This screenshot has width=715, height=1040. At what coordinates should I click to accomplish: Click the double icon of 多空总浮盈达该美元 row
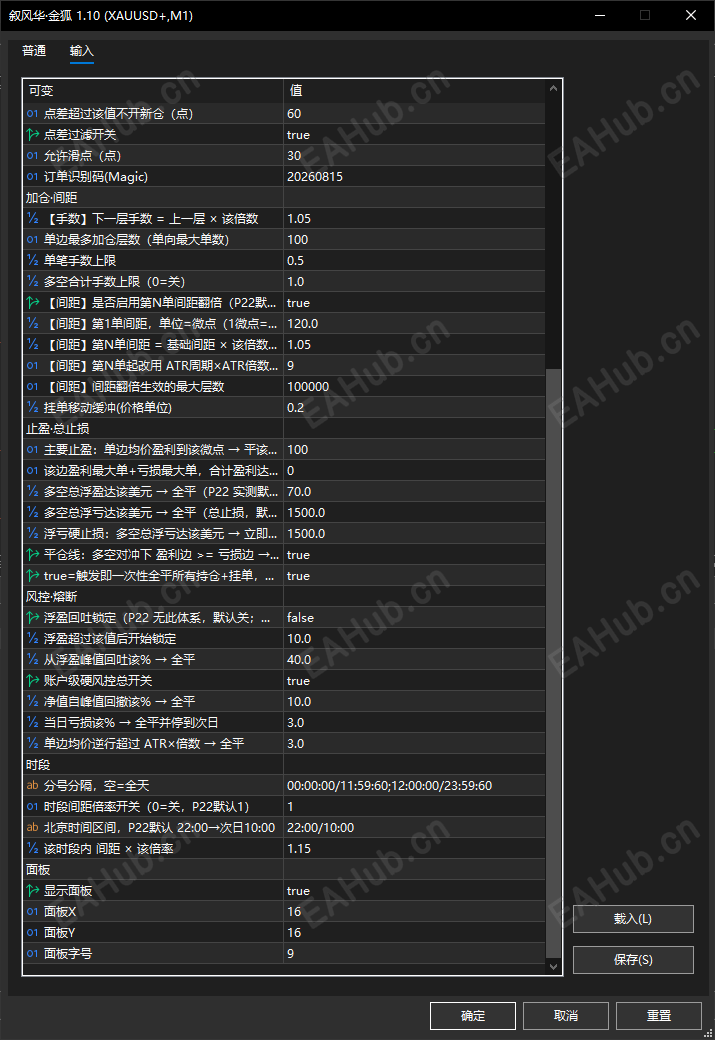pos(32,491)
